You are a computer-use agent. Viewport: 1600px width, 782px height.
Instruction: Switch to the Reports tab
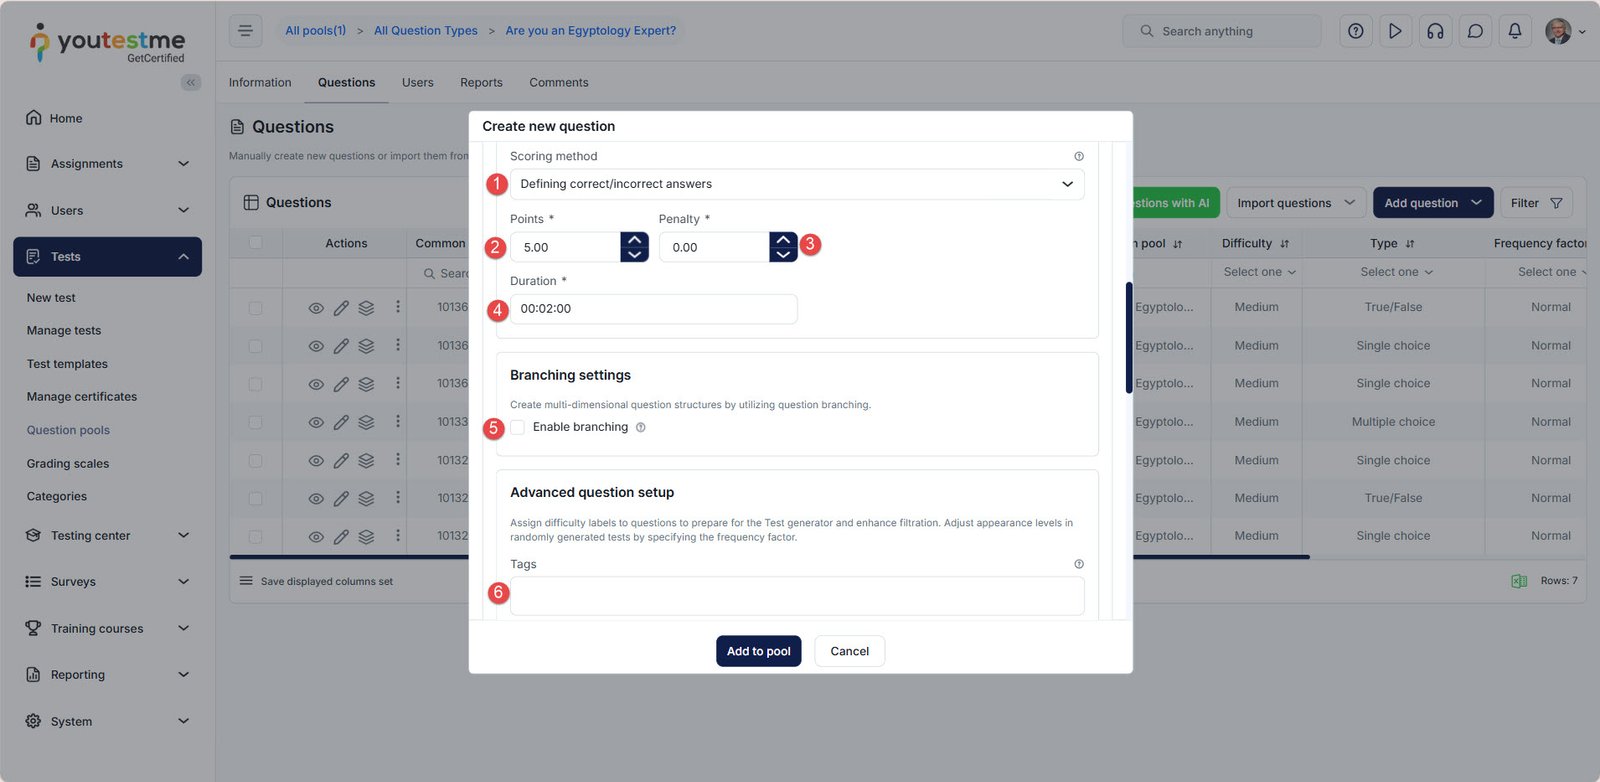coord(481,83)
